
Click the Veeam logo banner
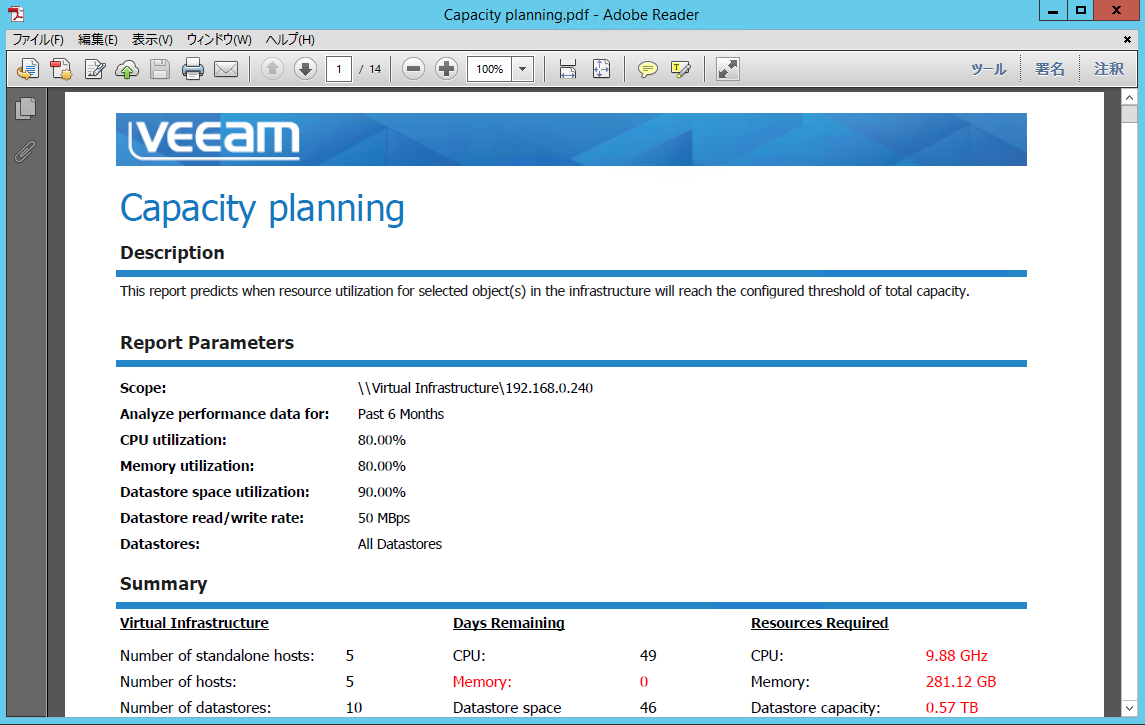pyautogui.click(x=571, y=139)
